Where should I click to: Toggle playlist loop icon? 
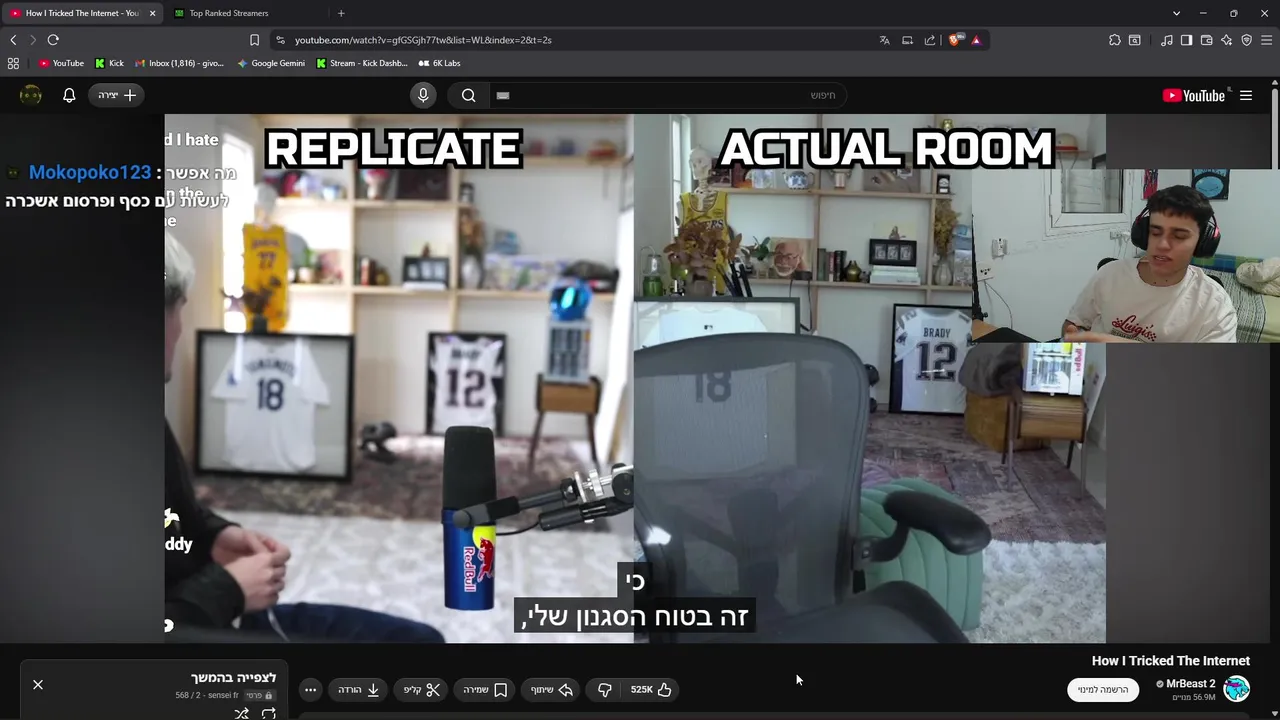[268, 714]
